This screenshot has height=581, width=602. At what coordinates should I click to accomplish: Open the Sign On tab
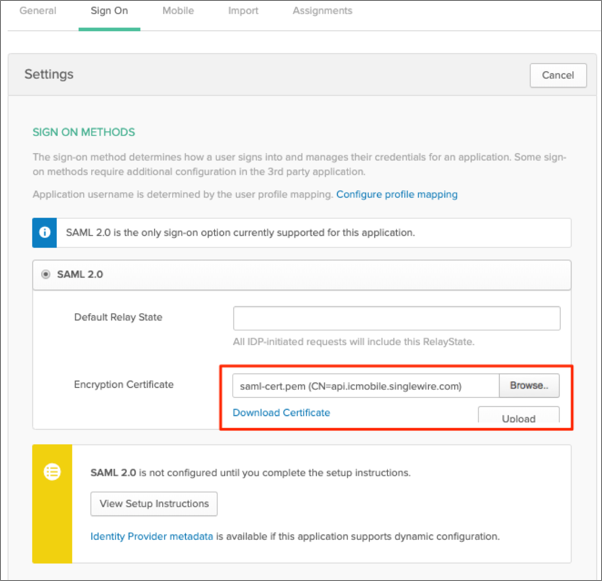pos(111,11)
